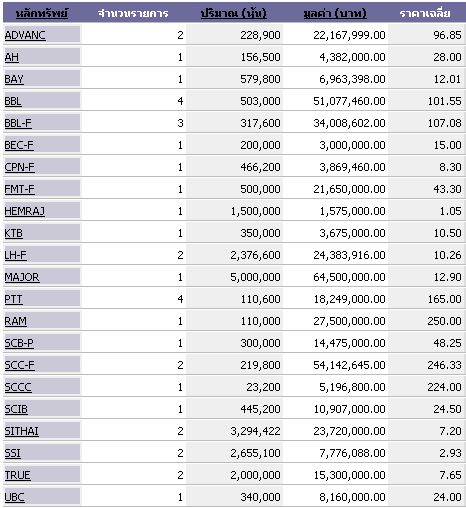Select the BBL-F stock symbol
466x508 pixels.
point(18,123)
